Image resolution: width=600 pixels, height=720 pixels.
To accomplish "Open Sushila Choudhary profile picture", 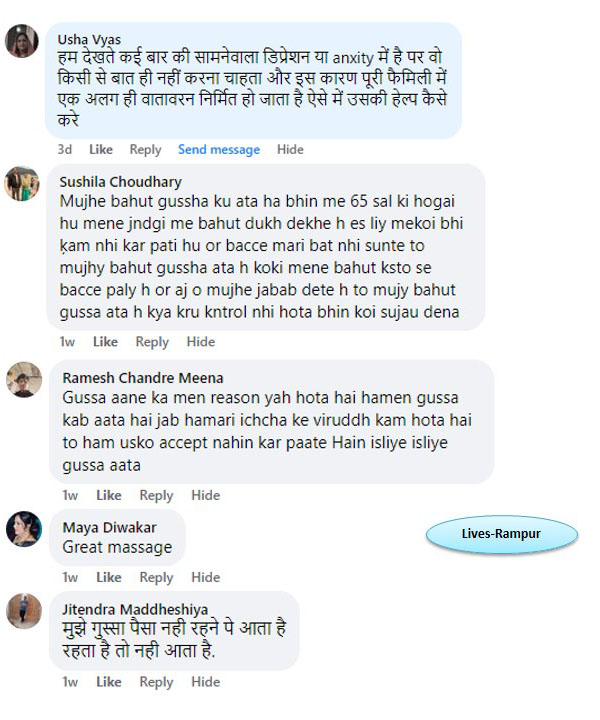I will [22, 184].
